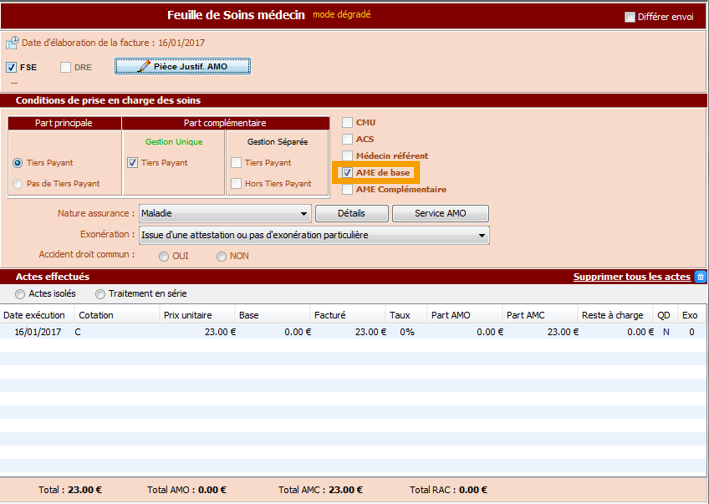Screen dimensions: 709x504
Task: Select the 16/01/2017 act row
Action: point(300,332)
